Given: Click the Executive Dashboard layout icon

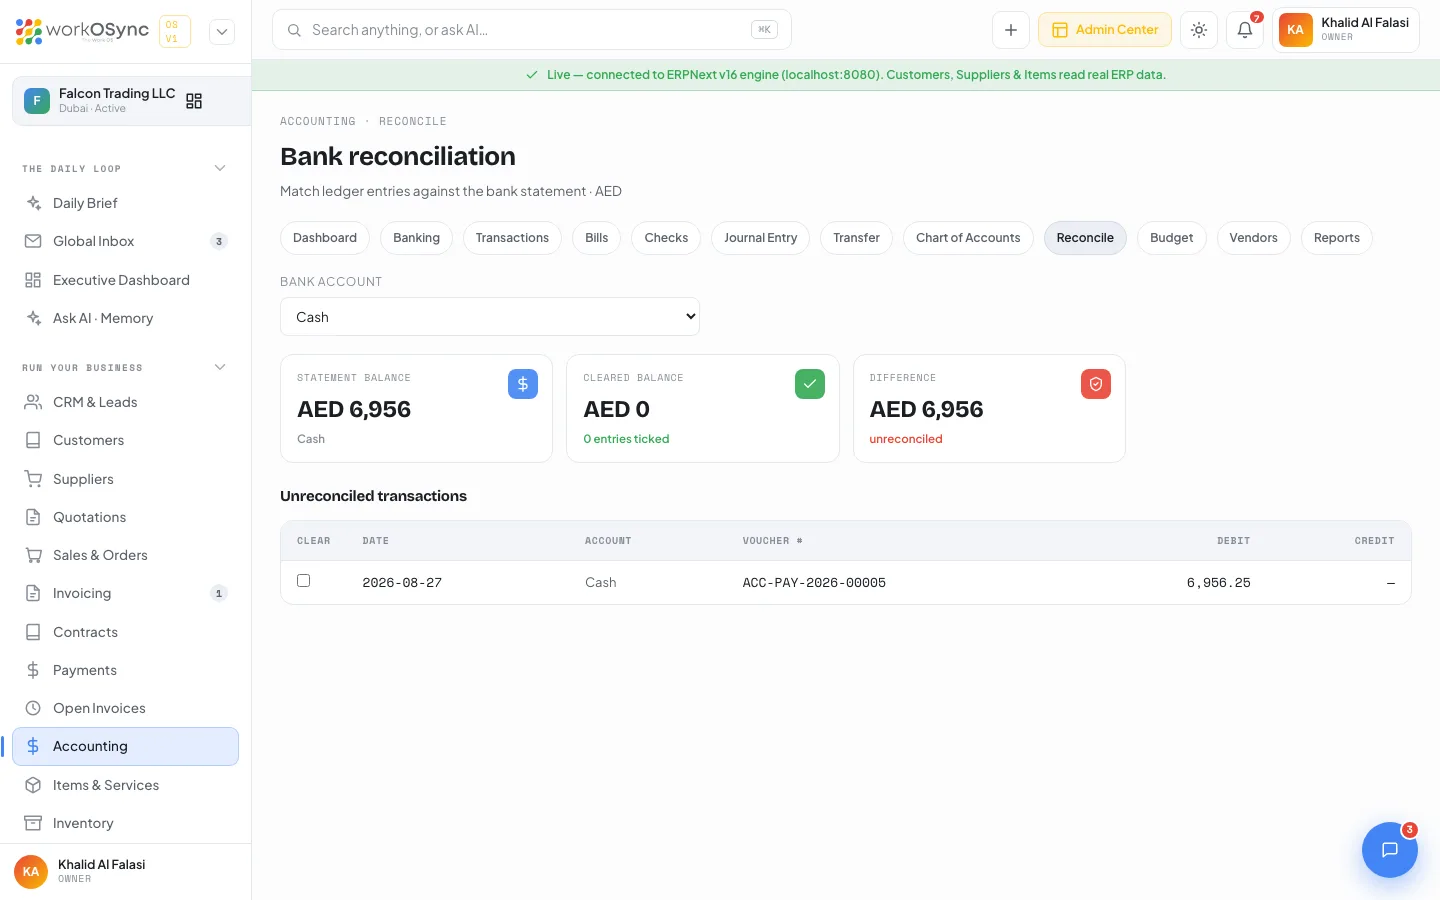Looking at the screenshot, I should [x=33, y=280].
